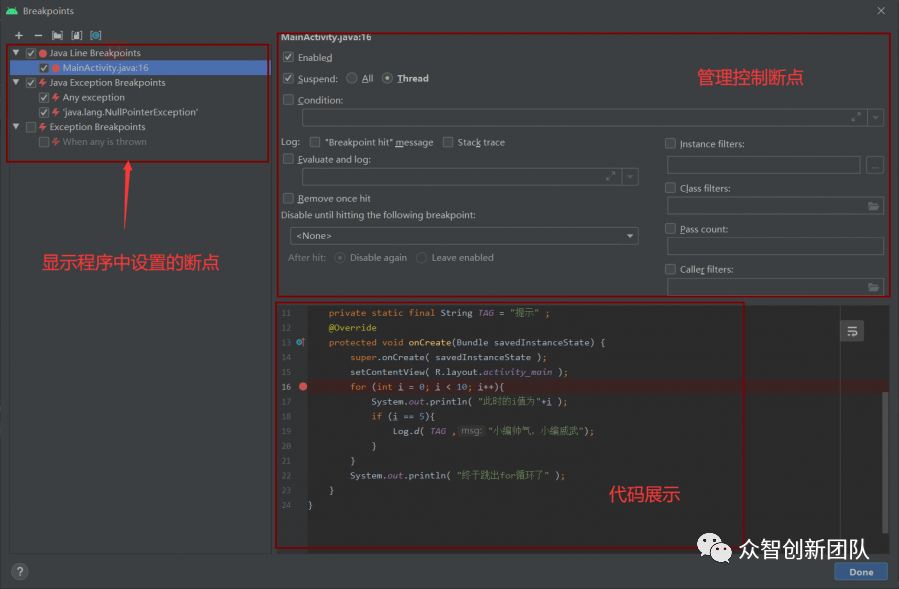Enable the Instance filters checkbox
The width and height of the screenshot is (899, 589).
point(670,143)
